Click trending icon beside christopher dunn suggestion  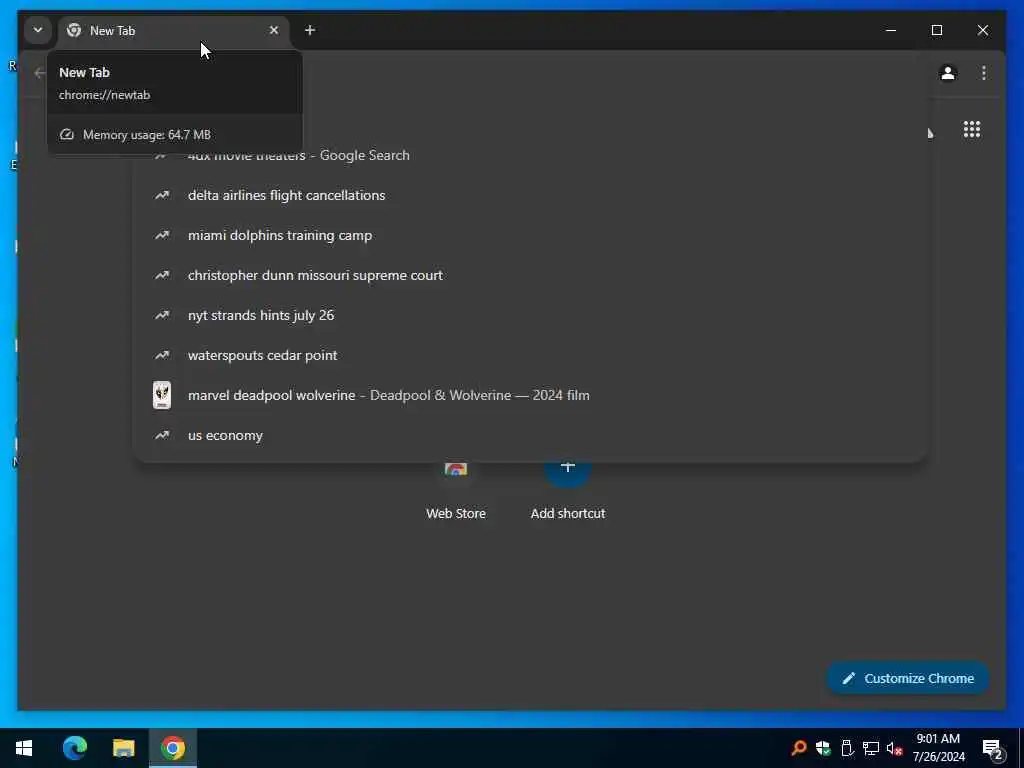pos(161,275)
